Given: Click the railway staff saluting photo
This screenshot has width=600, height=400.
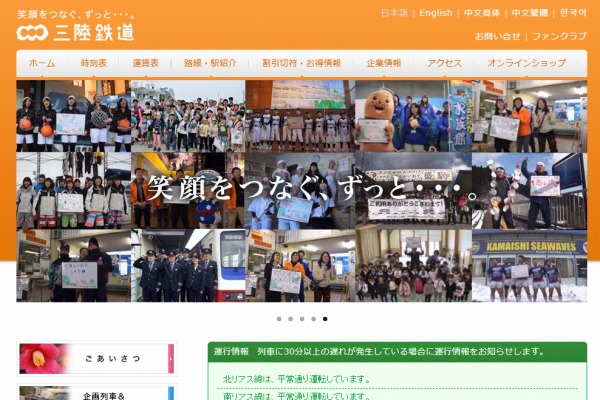Looking at the screenshot, I should [x=188, y=266].
